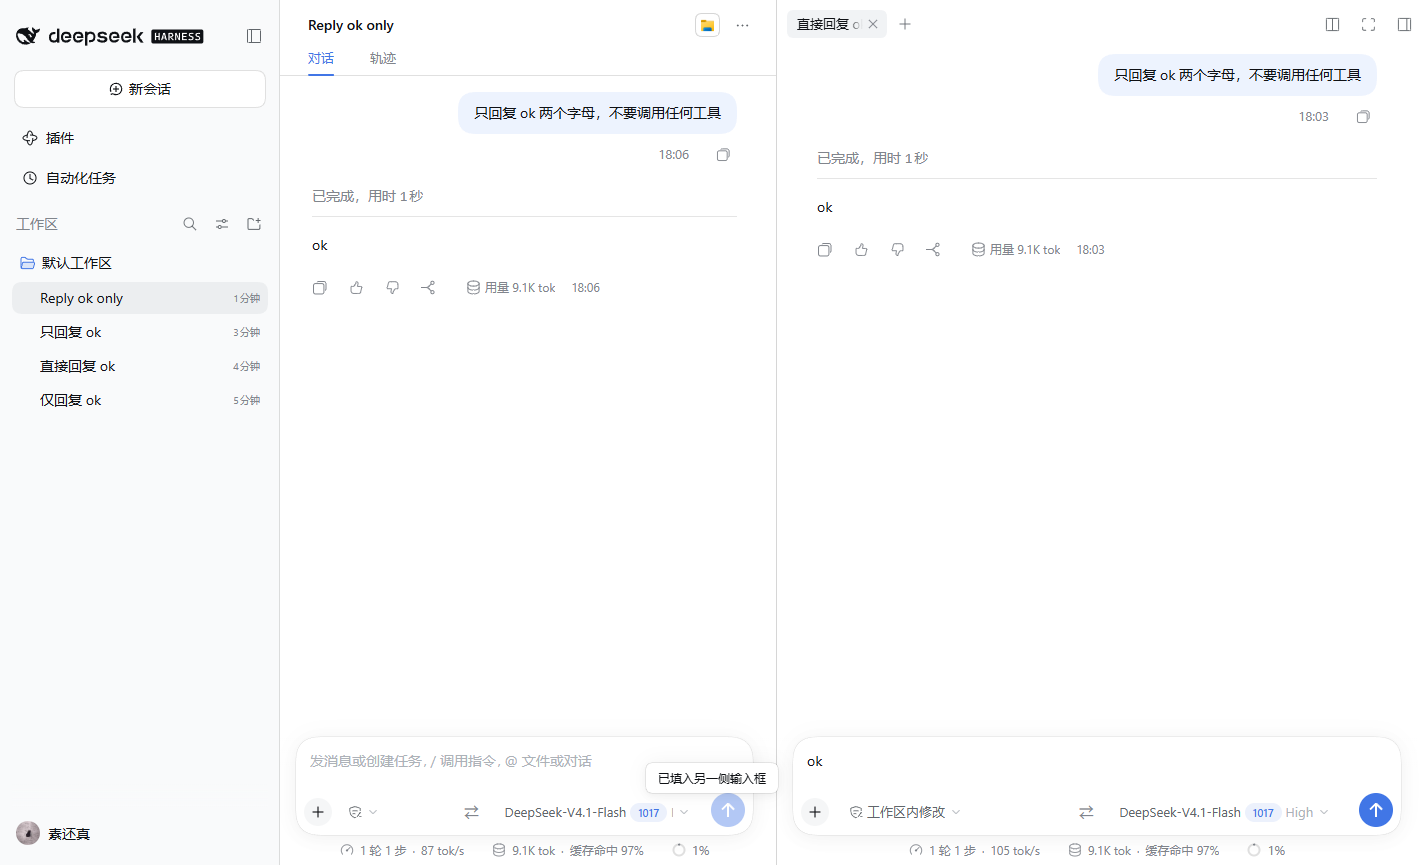Open user profile 素还真
The image size is (1424, 865).
[x=54, y=833]
